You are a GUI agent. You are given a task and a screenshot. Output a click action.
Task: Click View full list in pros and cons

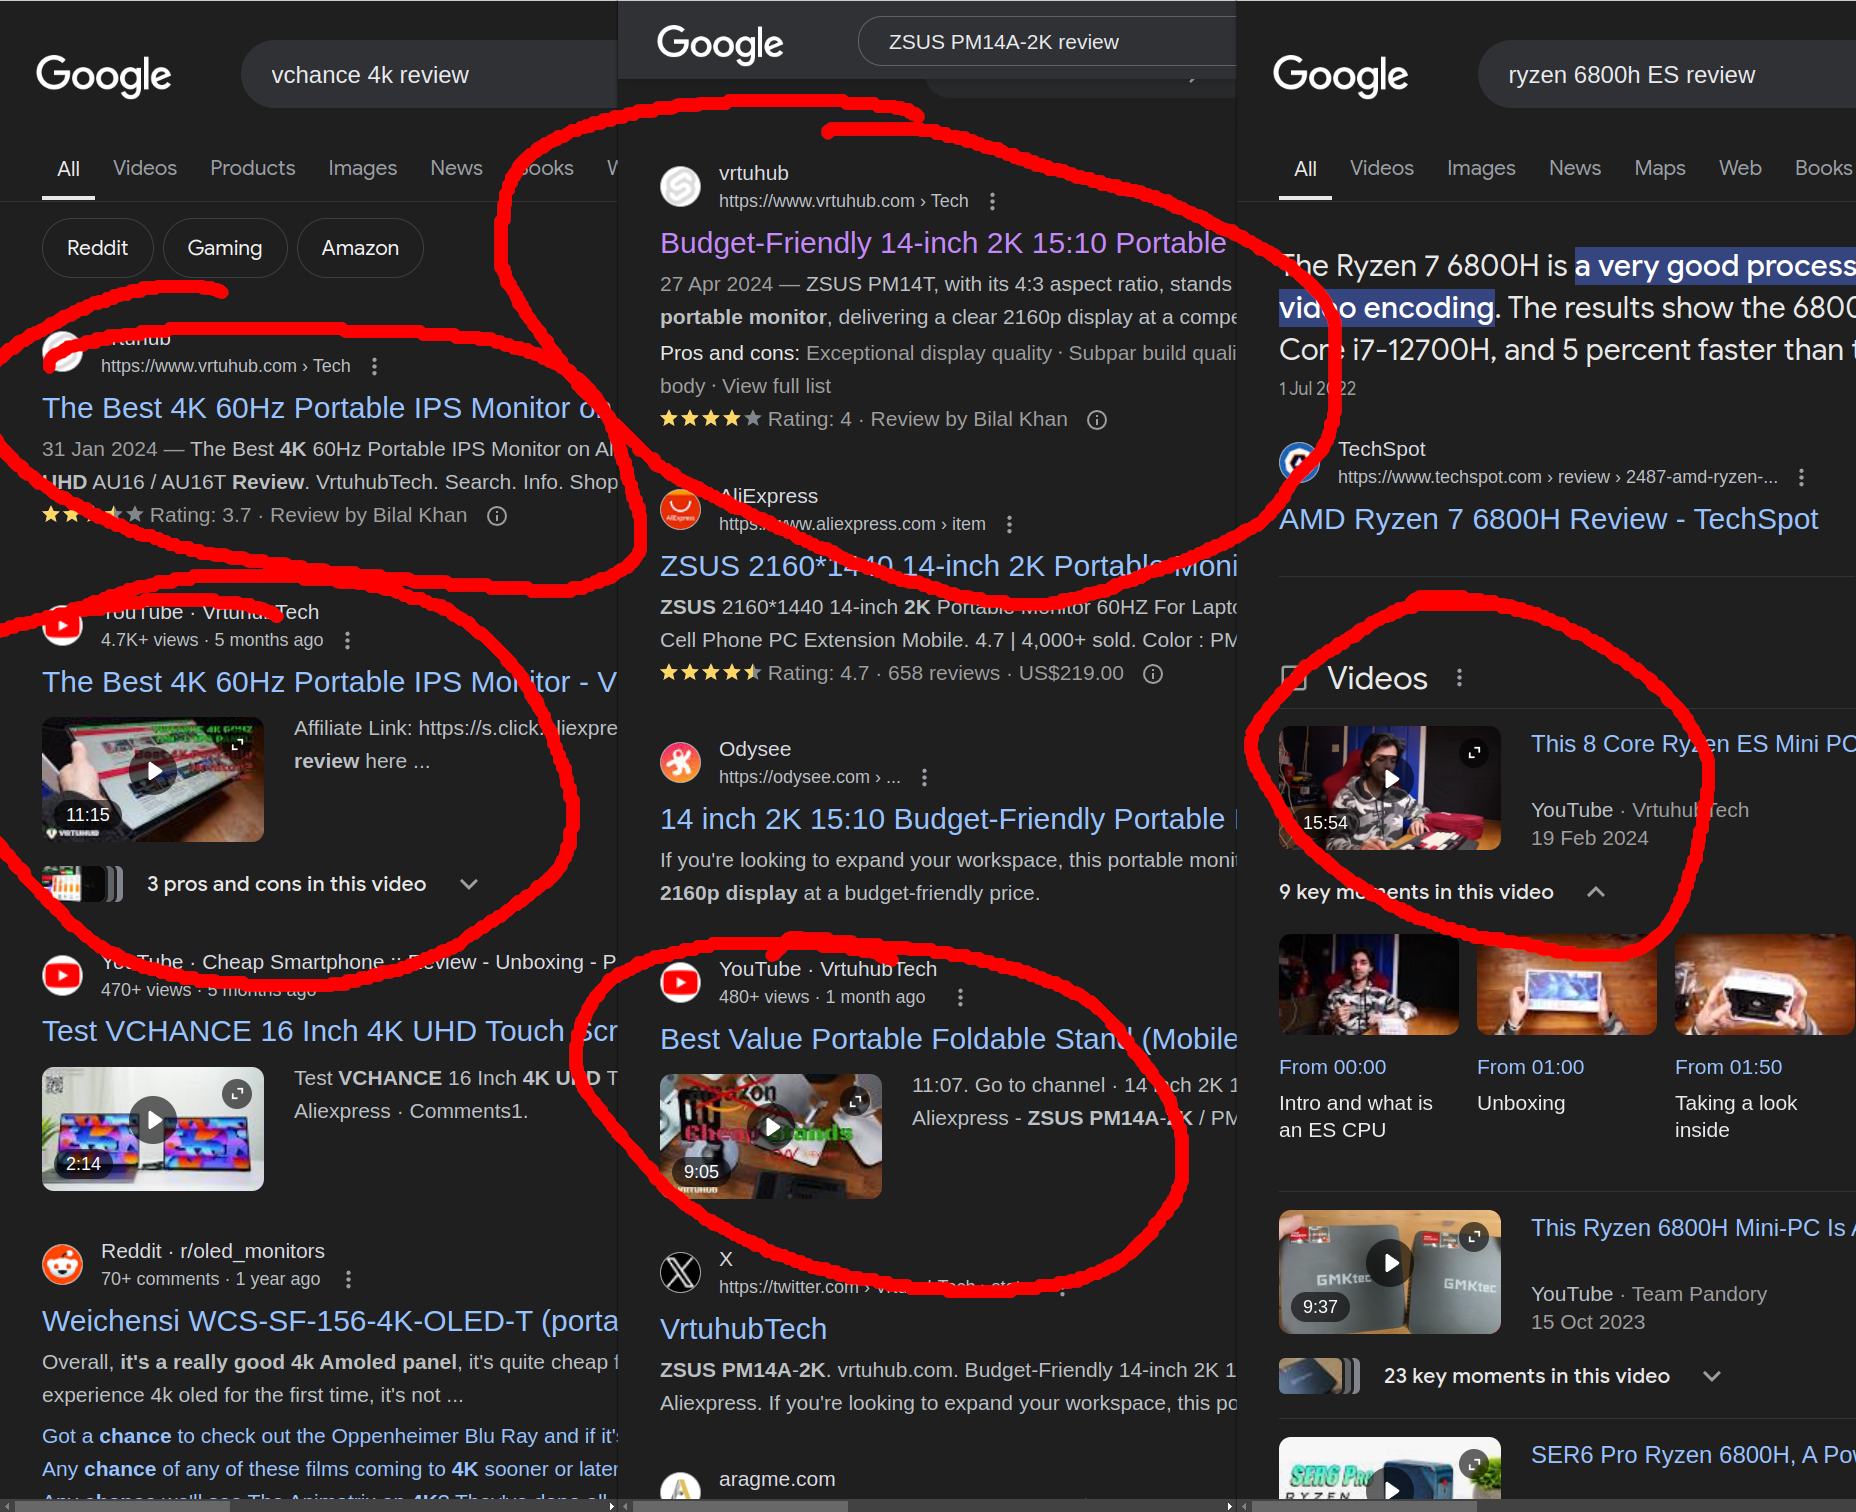coord(776,386)
